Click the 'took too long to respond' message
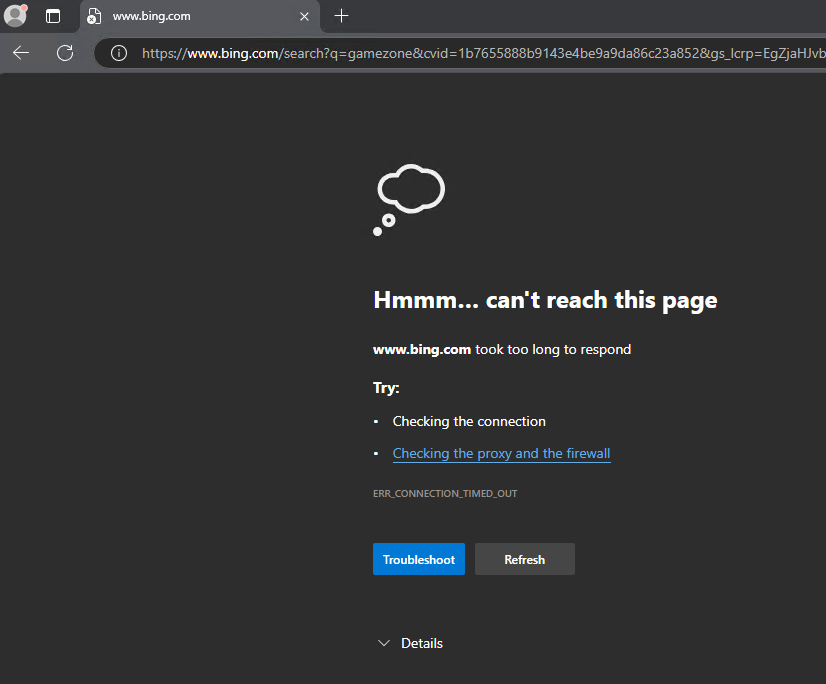This screenshot has width=826, height=684. click(x=553, y=349)
